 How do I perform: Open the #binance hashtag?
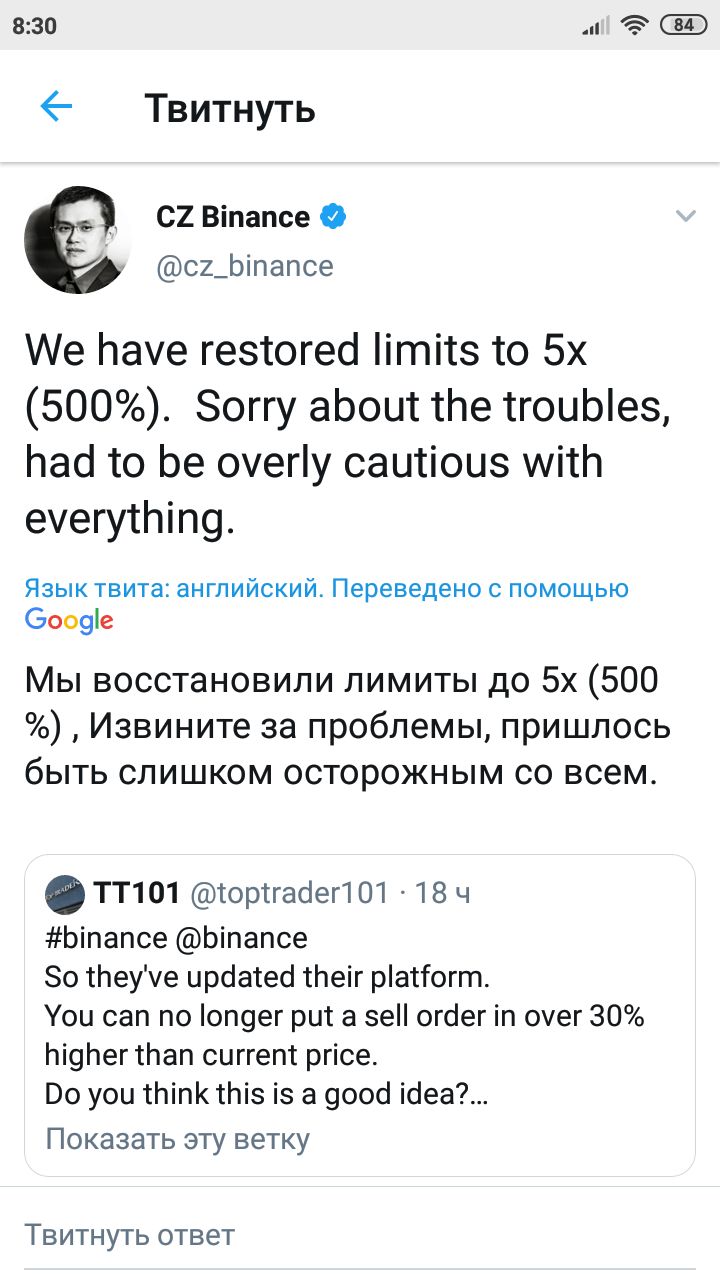pos(106,938)
